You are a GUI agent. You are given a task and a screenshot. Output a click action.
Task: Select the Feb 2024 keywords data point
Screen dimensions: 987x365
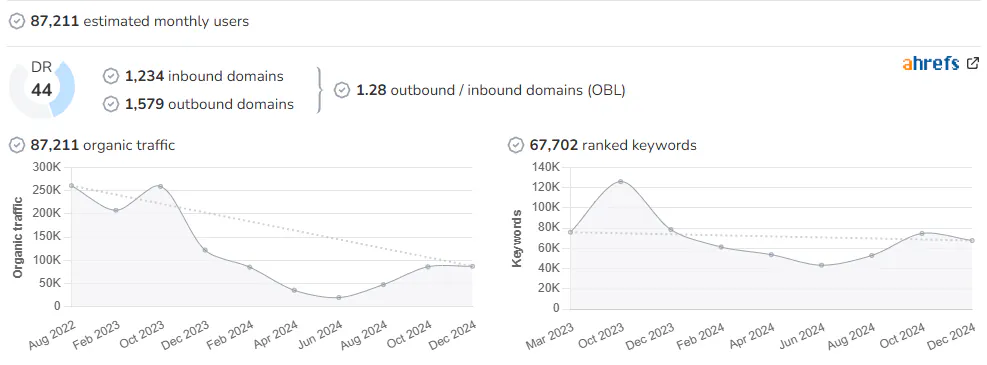tap(721, 247)
